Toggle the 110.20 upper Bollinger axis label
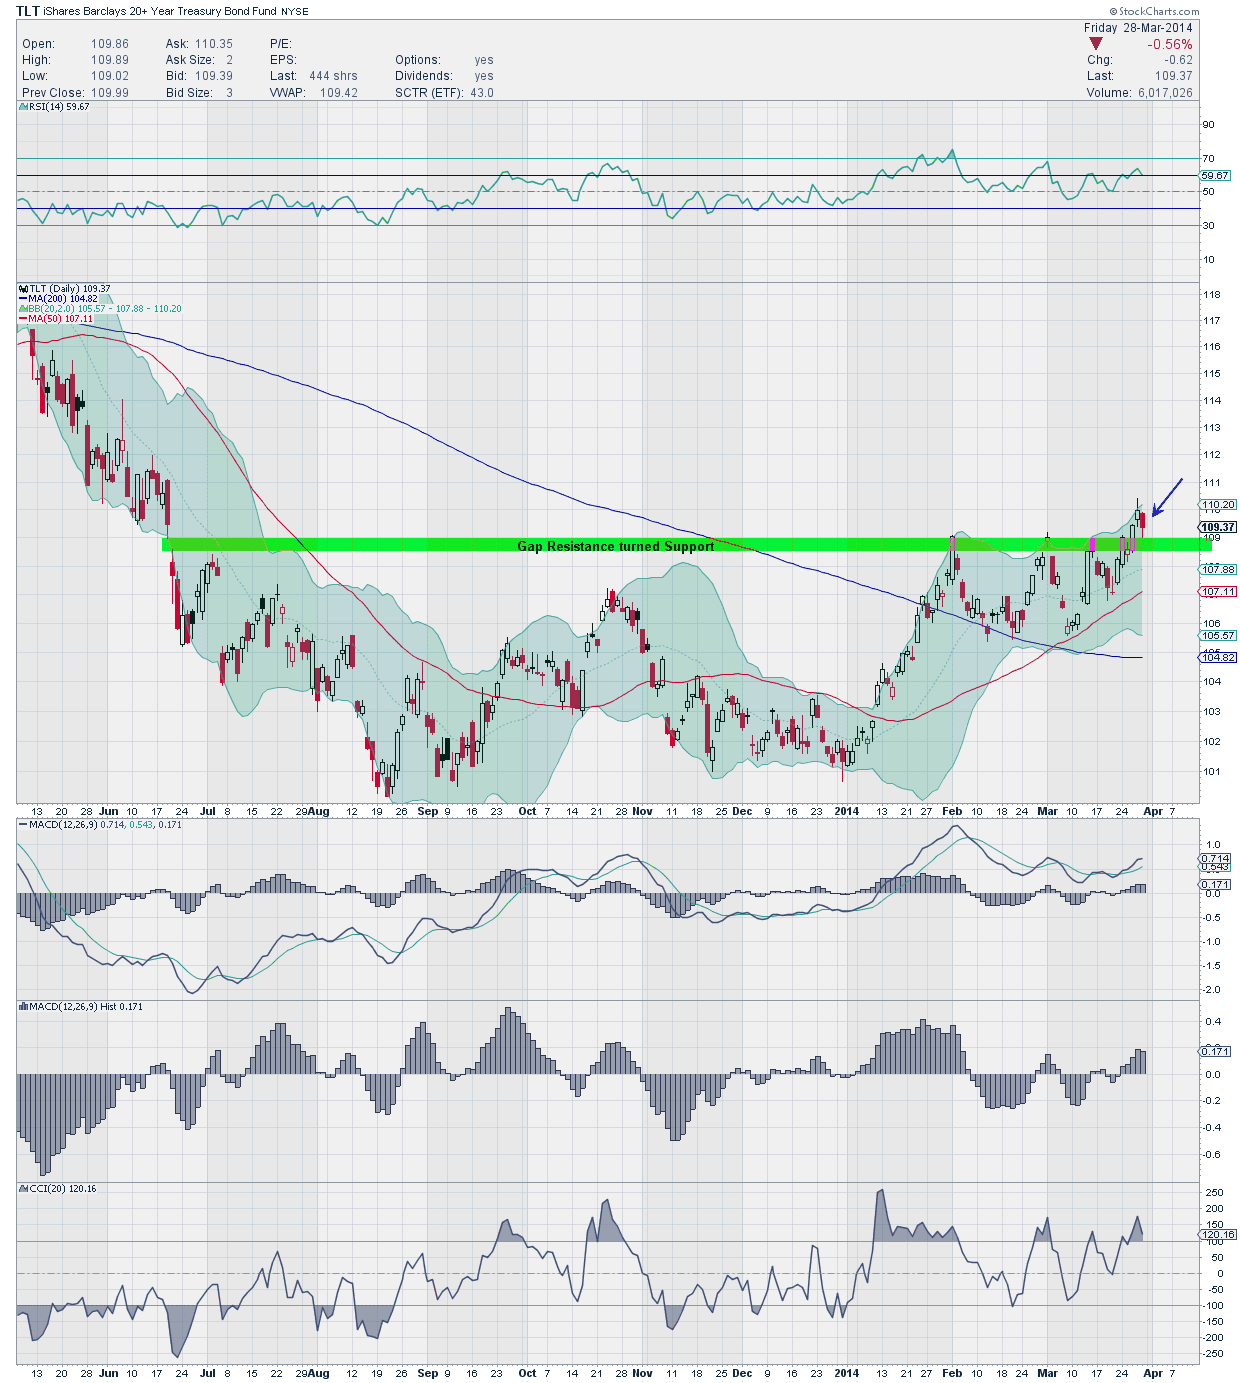Screen dimensions: 1240x1383 [x=1216, y=505]
